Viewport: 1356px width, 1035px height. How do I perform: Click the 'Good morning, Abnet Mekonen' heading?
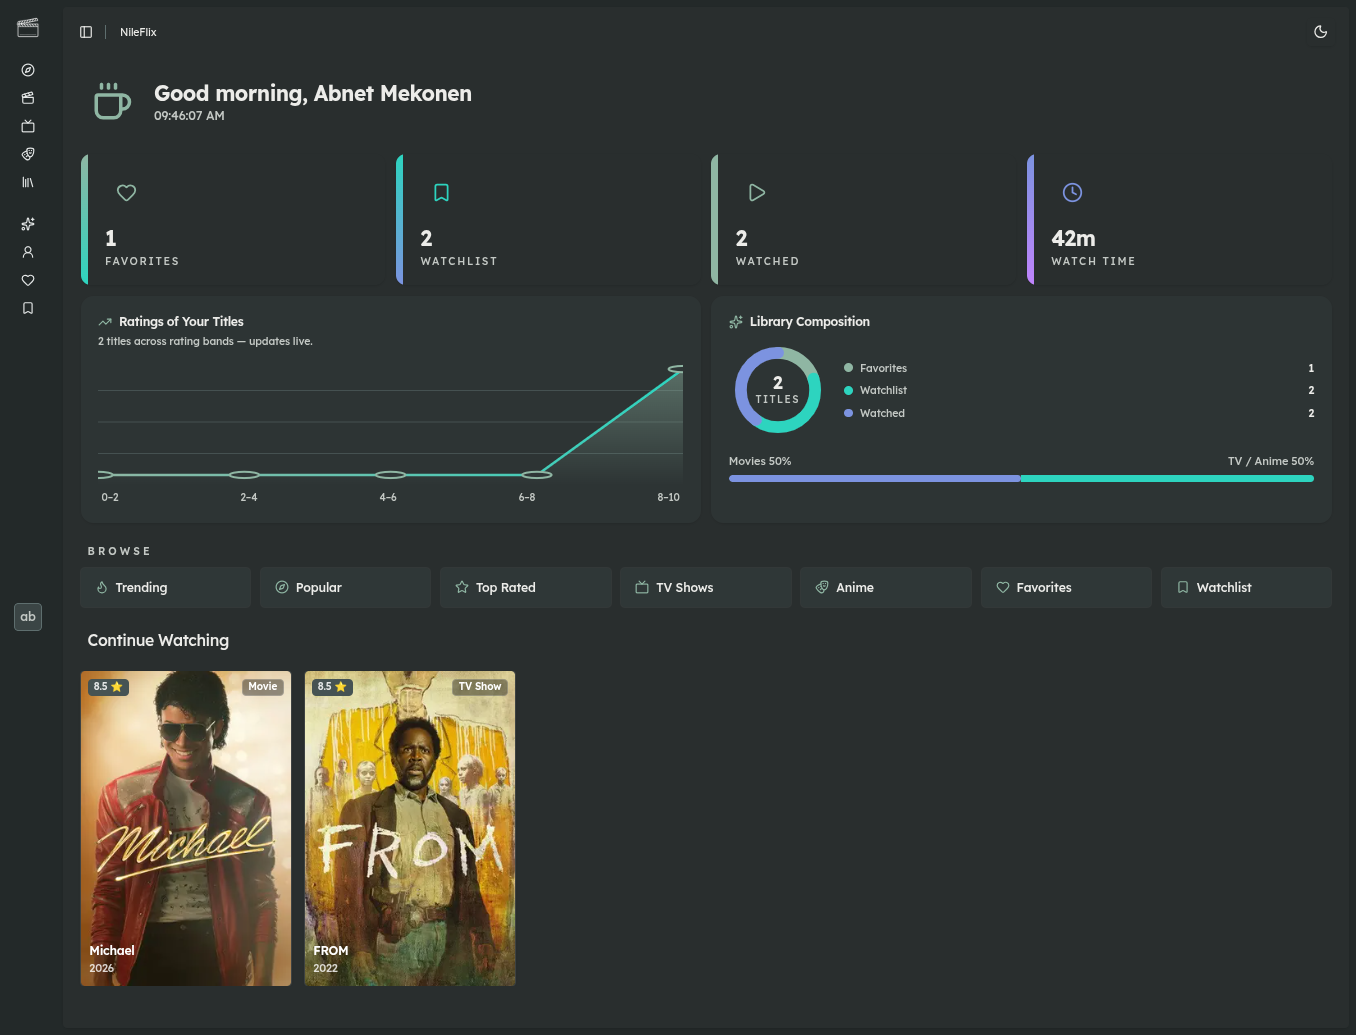pos(313,94)
